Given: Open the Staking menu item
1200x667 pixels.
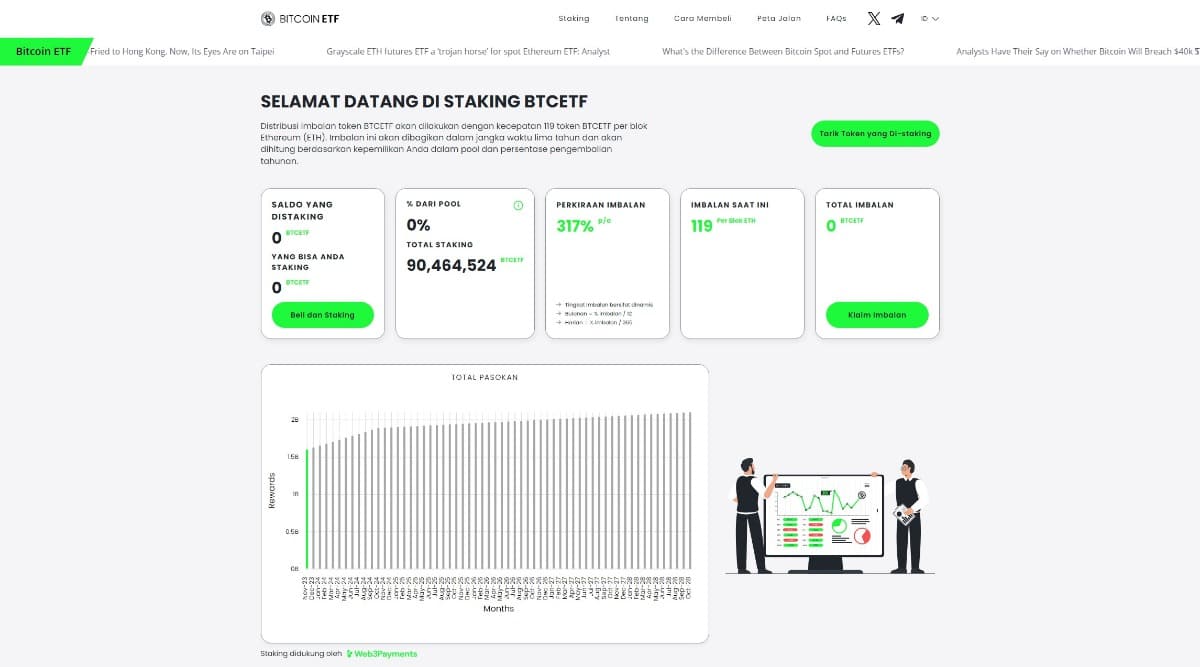Looking at the screenshot, I should pyautogui.click(x=574, y=18).
